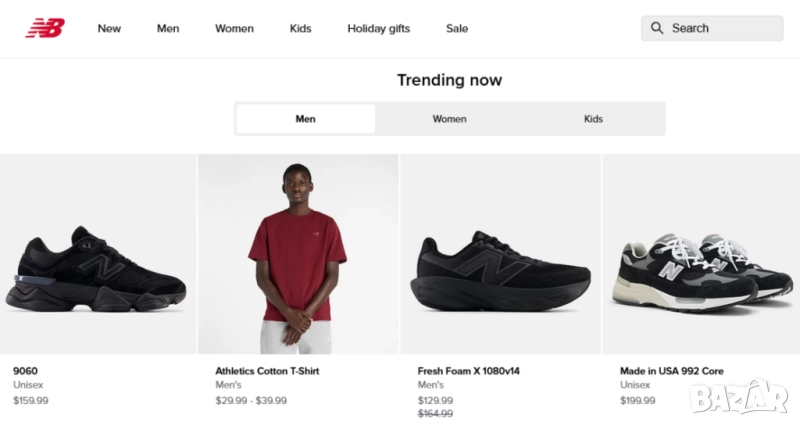Click the Search input field
The image size is (800, 426).
coord(722,28)
